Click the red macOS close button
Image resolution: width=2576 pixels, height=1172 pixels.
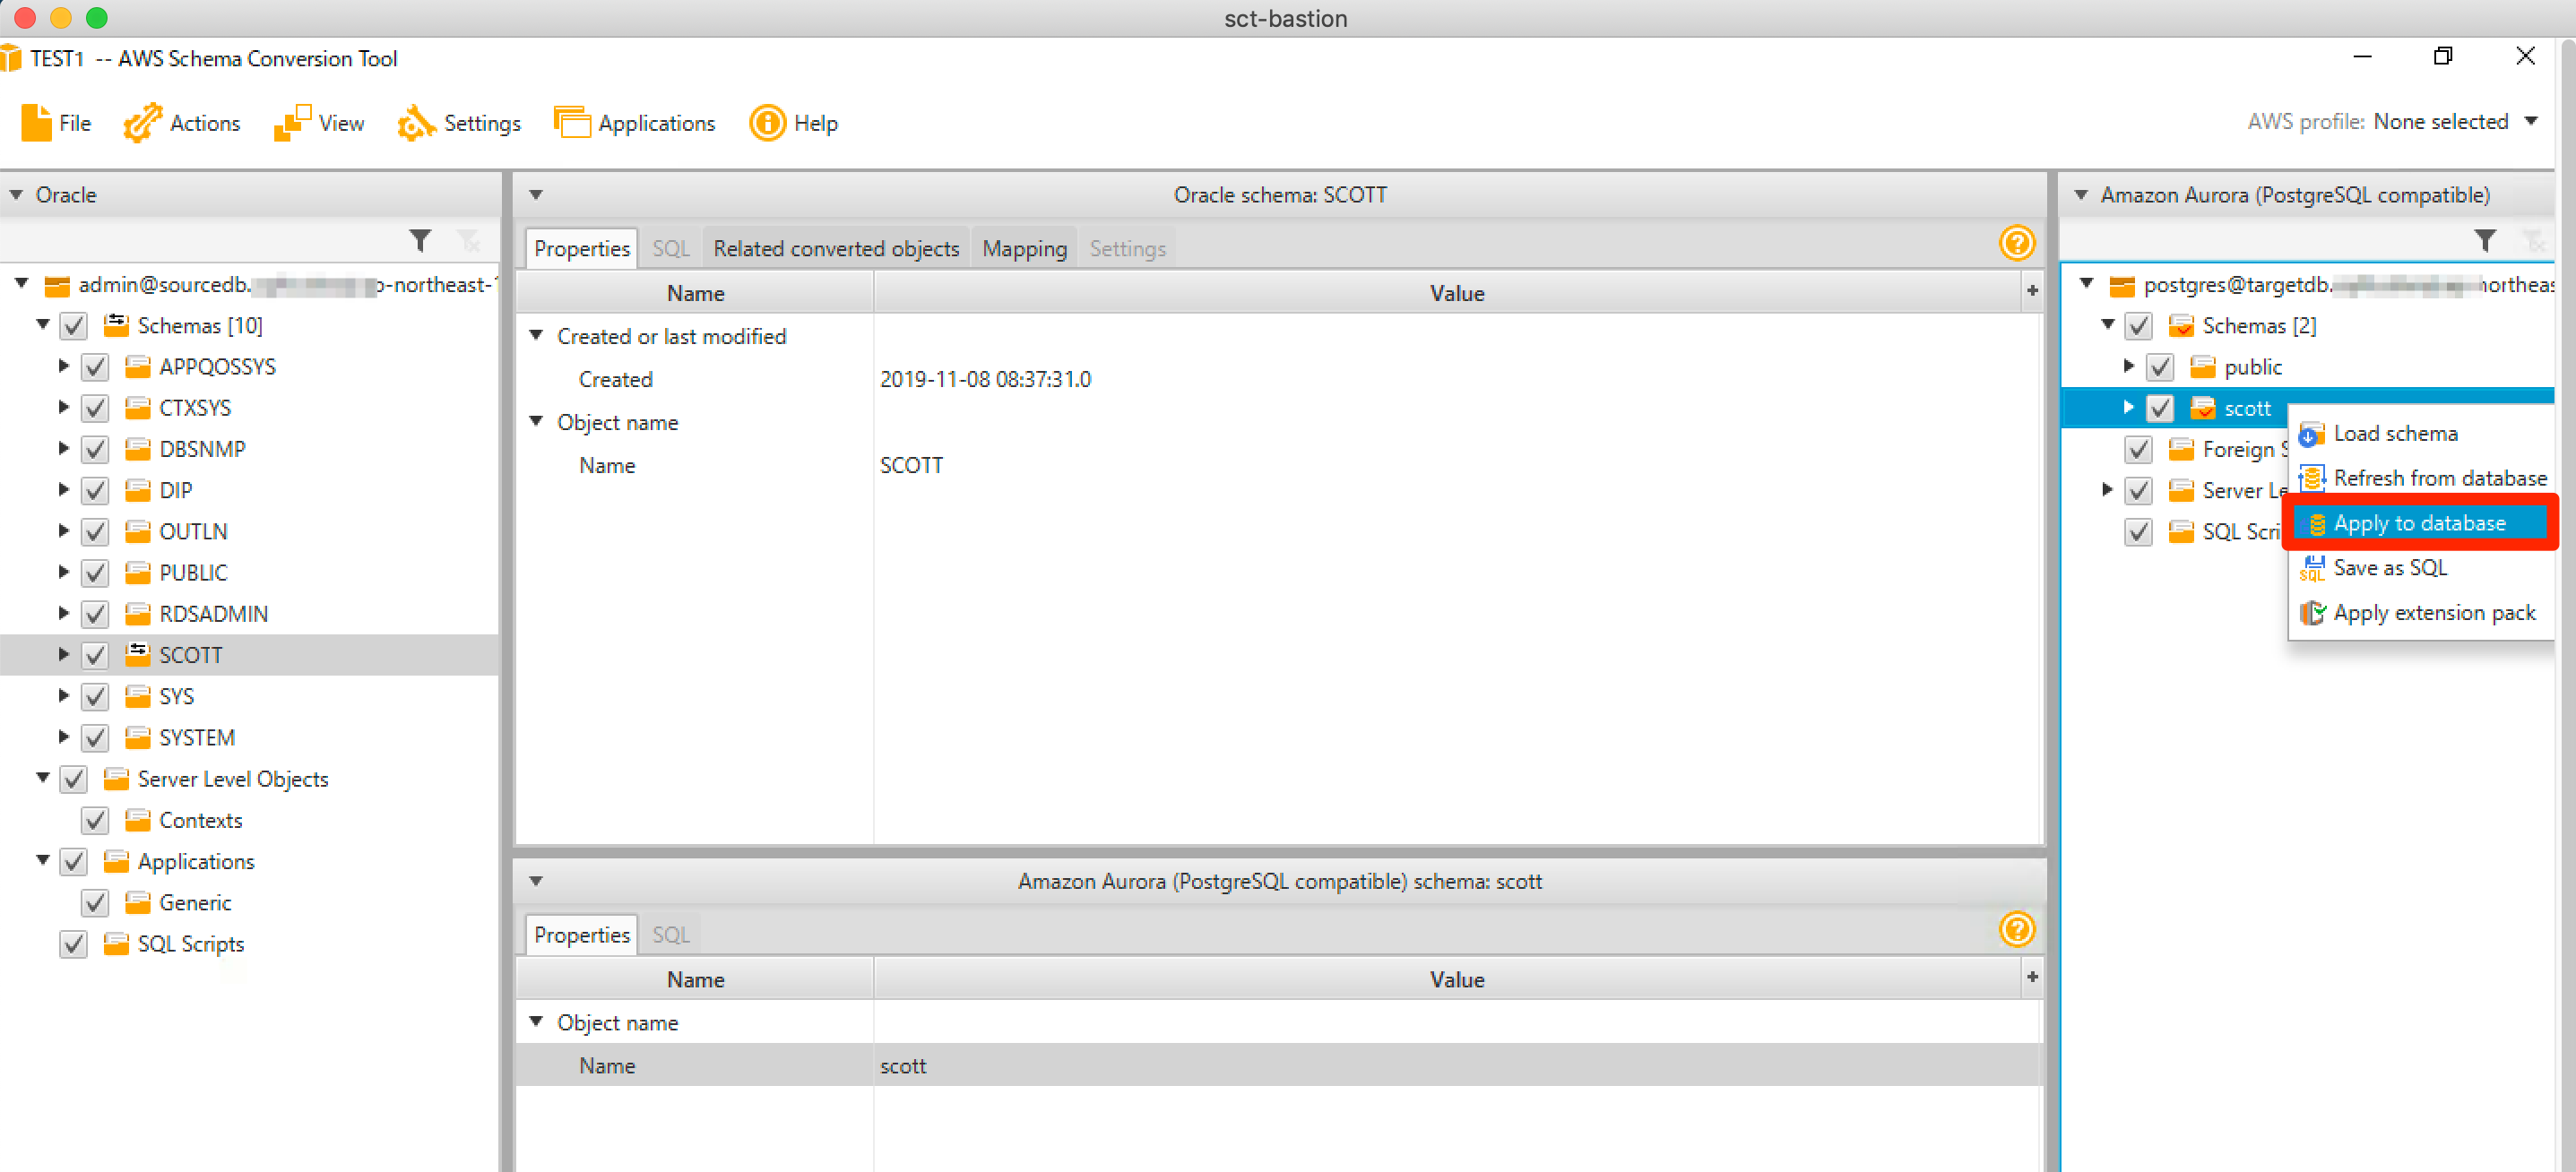click(x=25, y=17)
